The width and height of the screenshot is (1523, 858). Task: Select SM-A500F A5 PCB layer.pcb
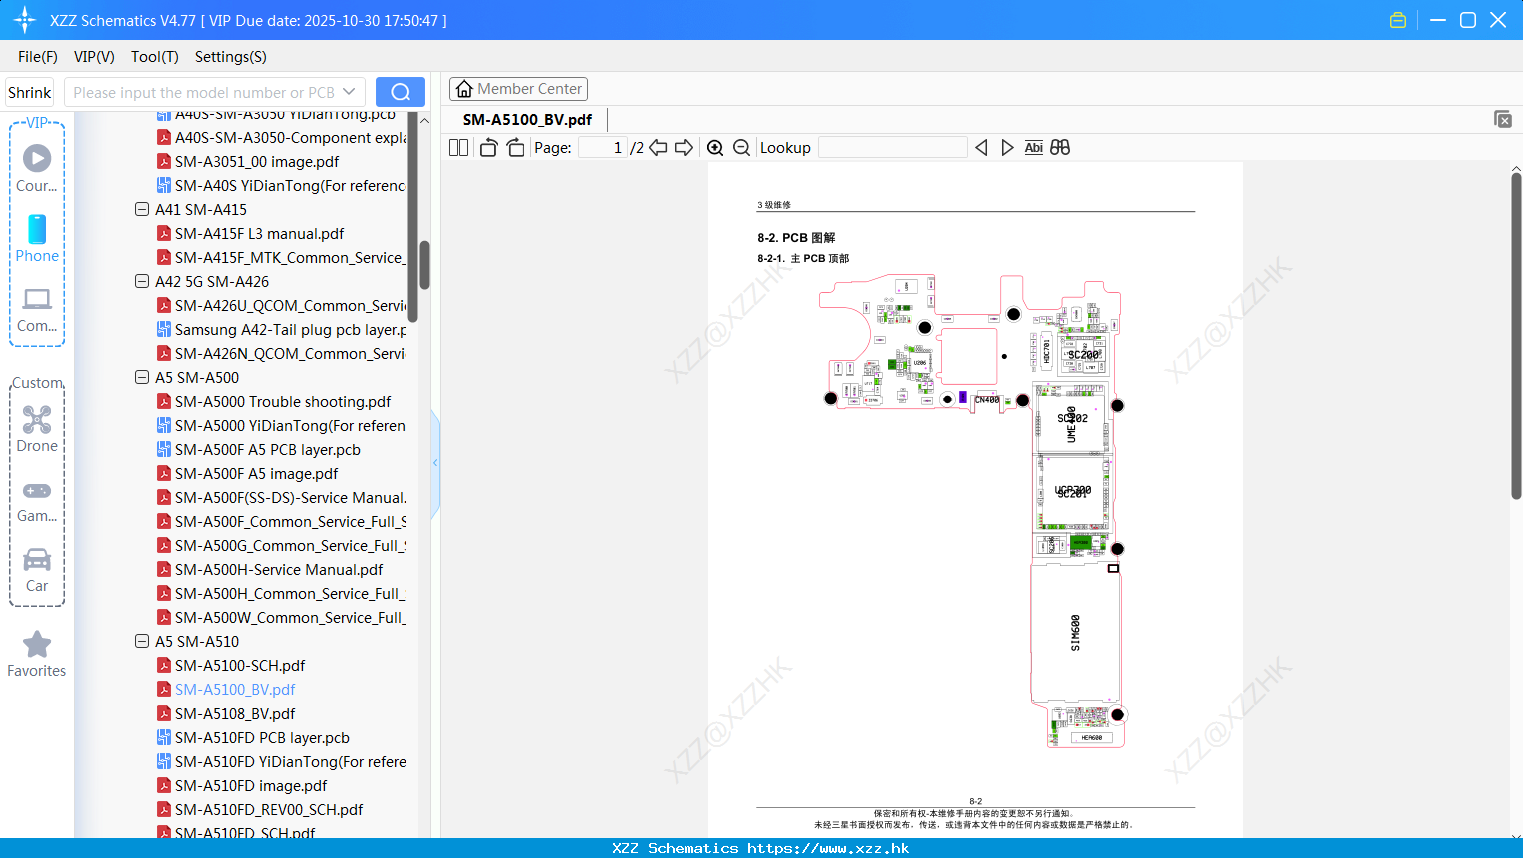pos(268,450)
